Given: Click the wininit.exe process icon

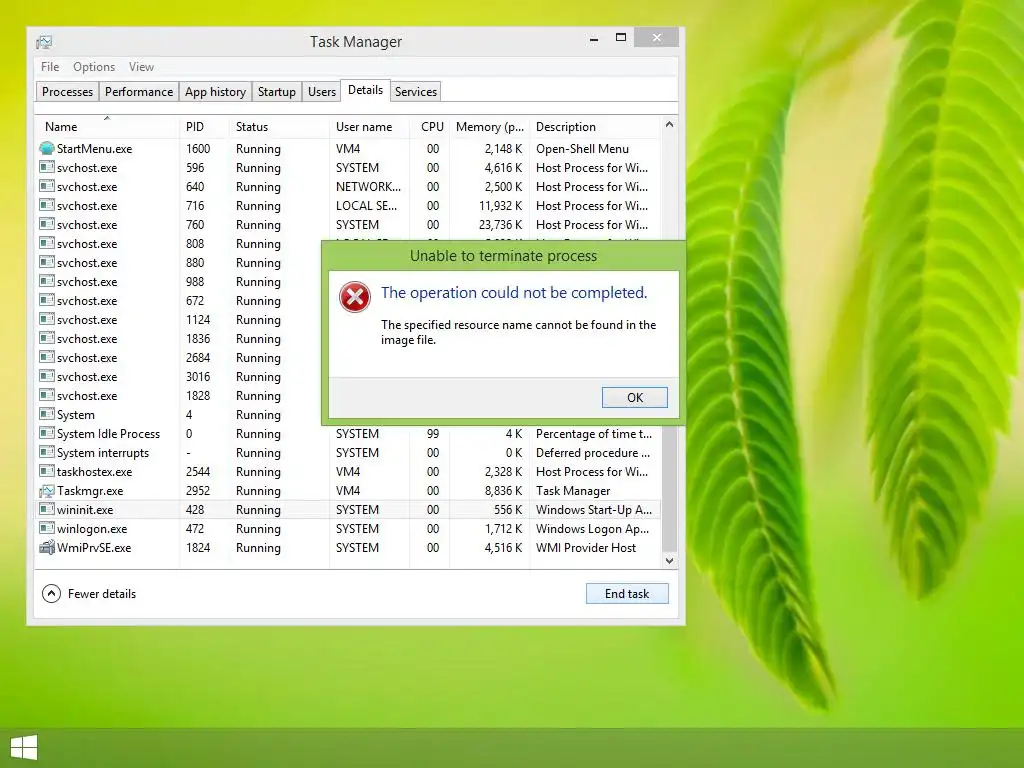Looking at the screenshot, I should click(x=46, y=509).
